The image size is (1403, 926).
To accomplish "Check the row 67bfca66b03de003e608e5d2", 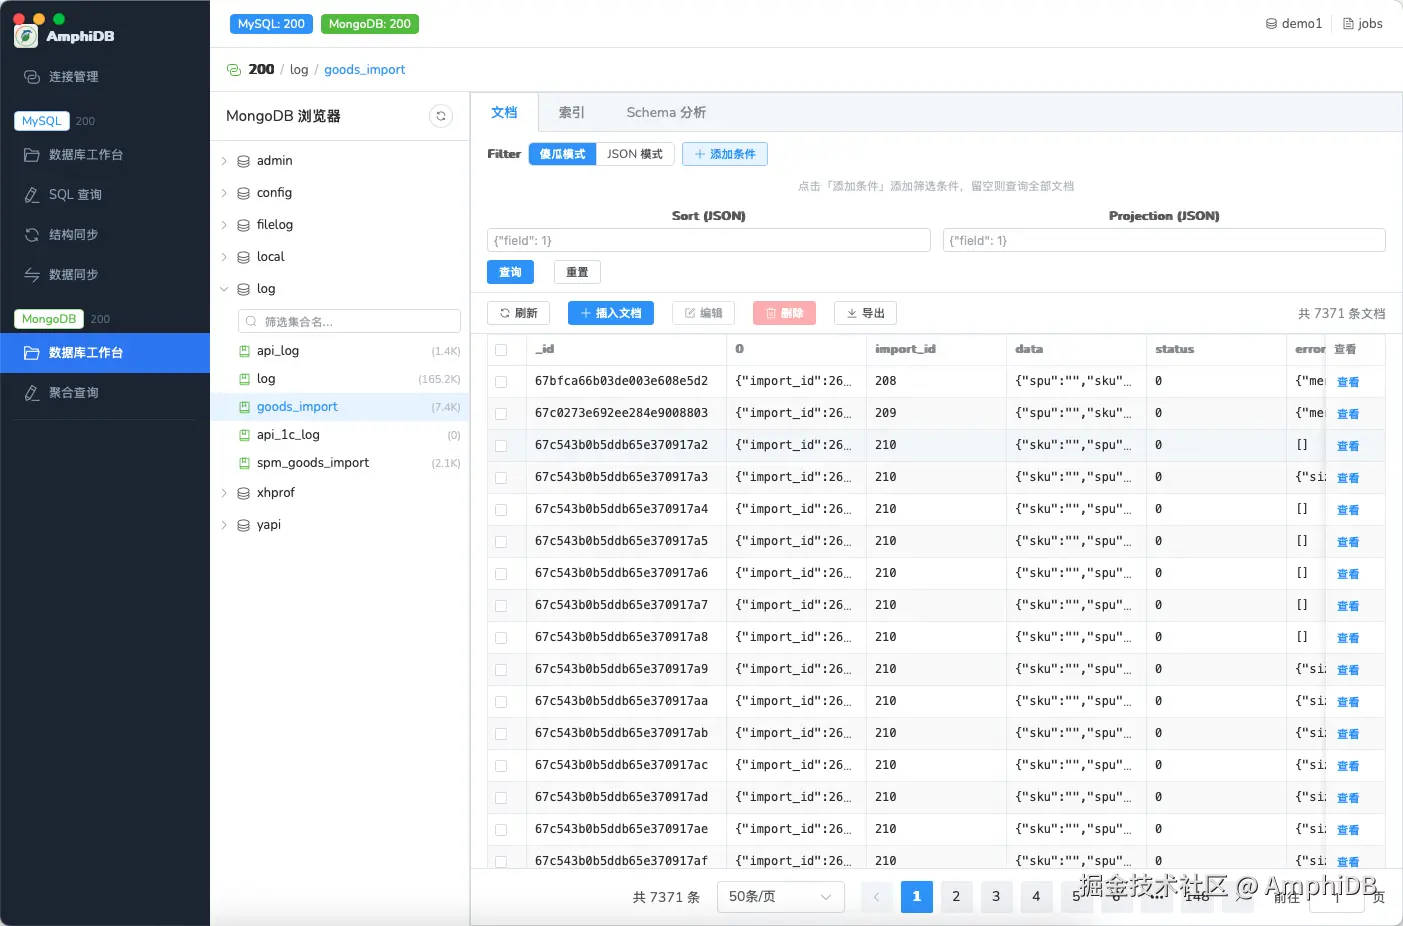I will [501, 382].
